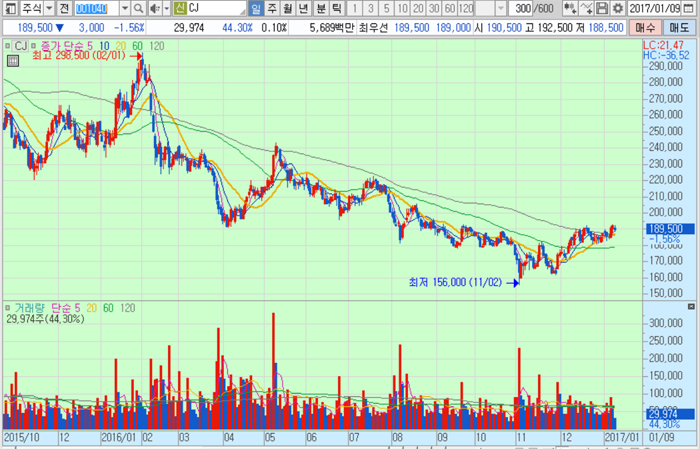The image size is (700, 449).
Task: Click the 001040 stock code input field
Action: [x=94, y=8]
